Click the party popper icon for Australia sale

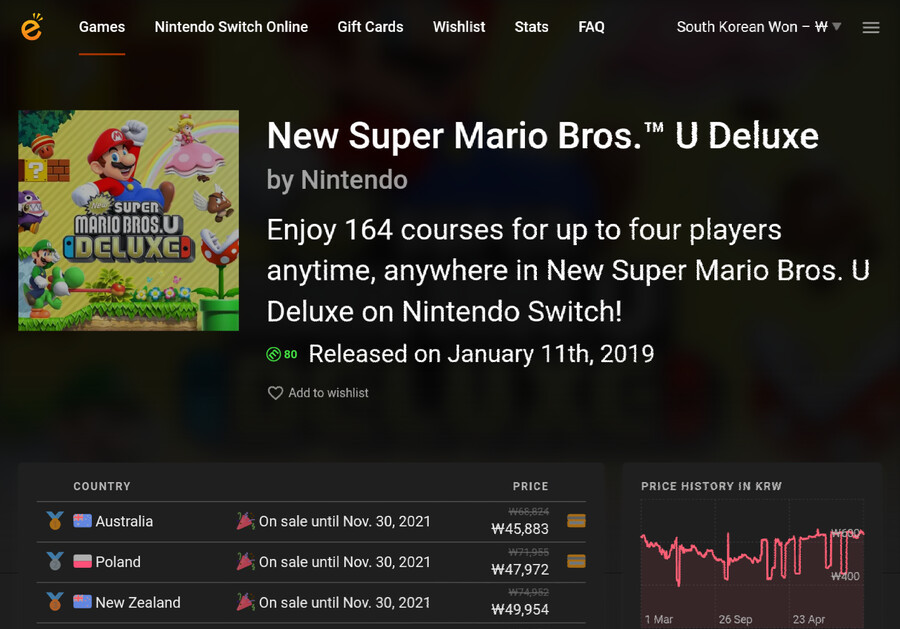[245, 521]
